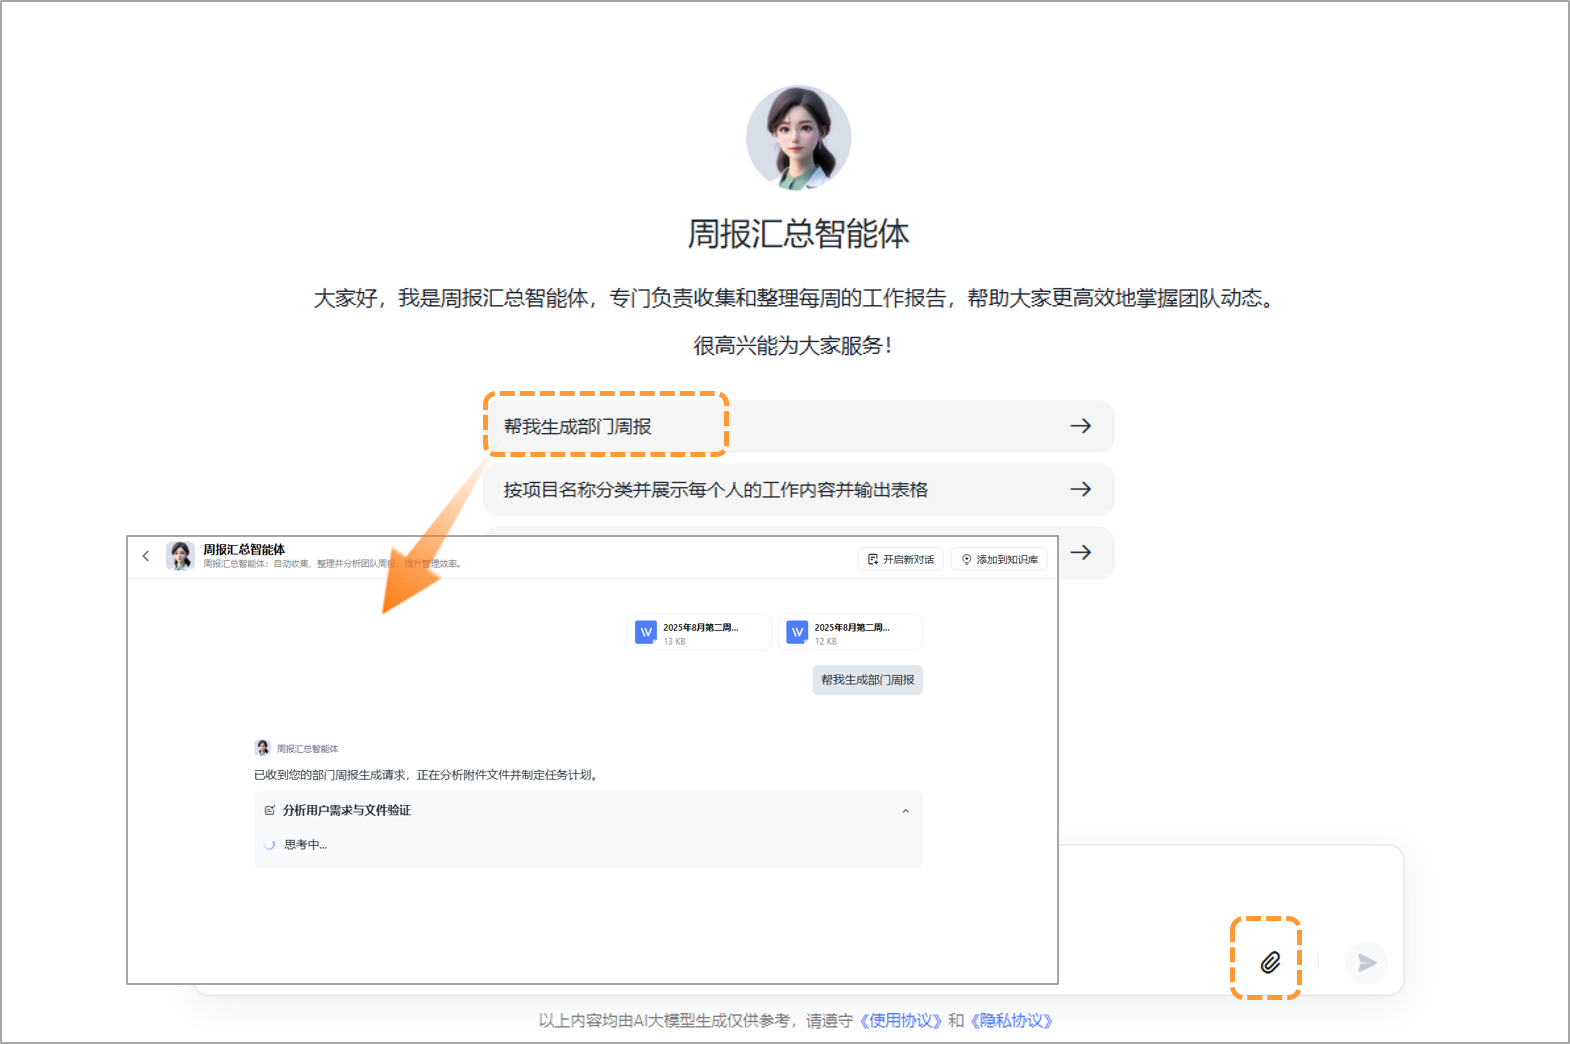The image size is (1570, 1044).
Task: Select suggestion 按项目名称分类并展示每个人的工作内容并输出表格
Action: click(798, 490)
